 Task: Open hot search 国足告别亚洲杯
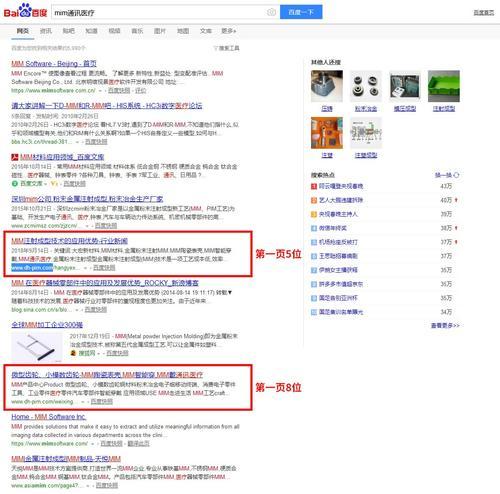338,298
